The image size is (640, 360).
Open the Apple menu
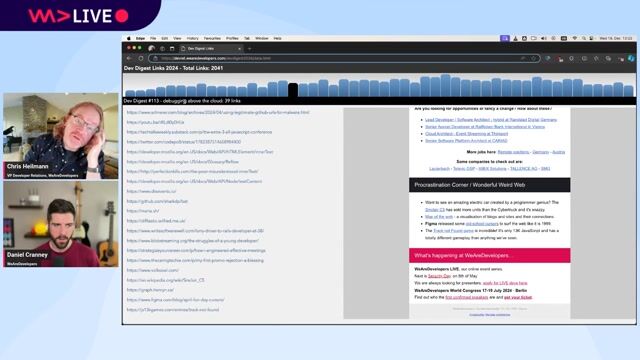point(129,38)
